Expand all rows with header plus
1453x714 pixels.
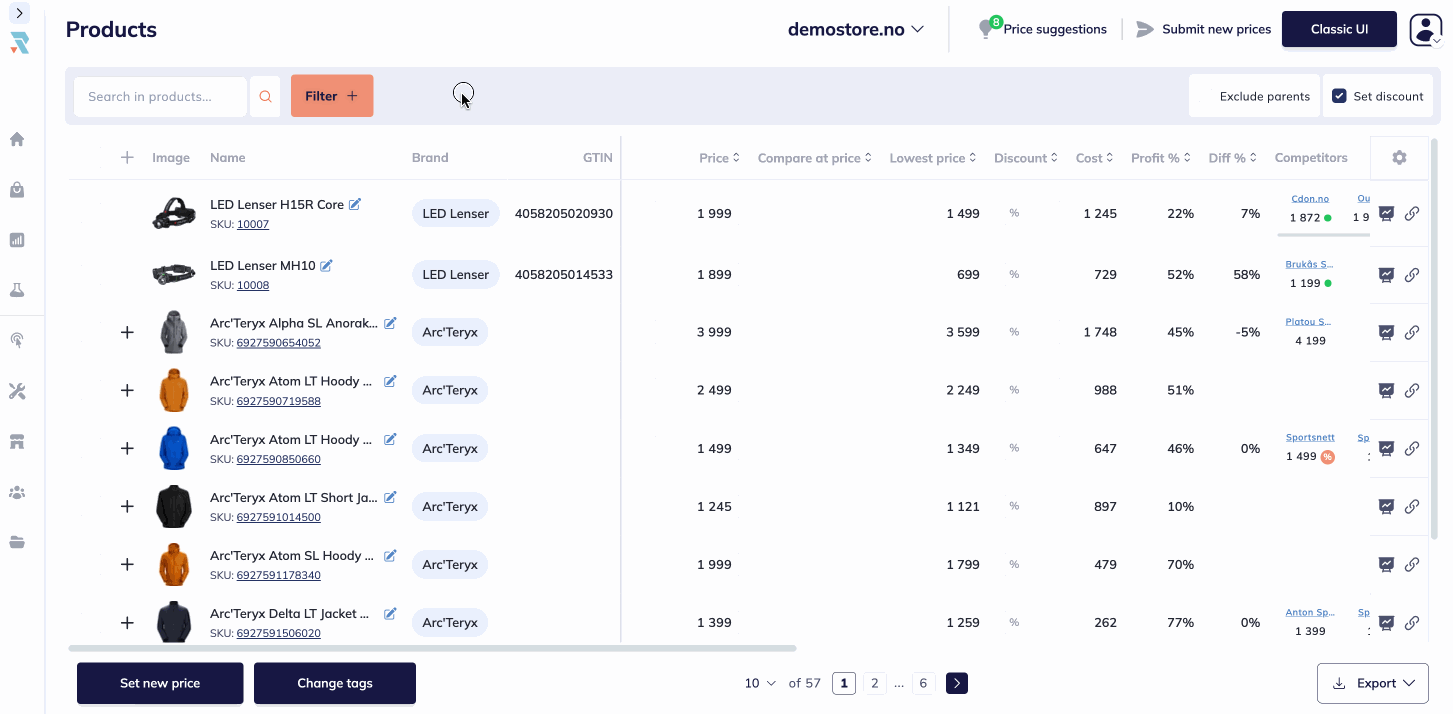pos(127,157)
